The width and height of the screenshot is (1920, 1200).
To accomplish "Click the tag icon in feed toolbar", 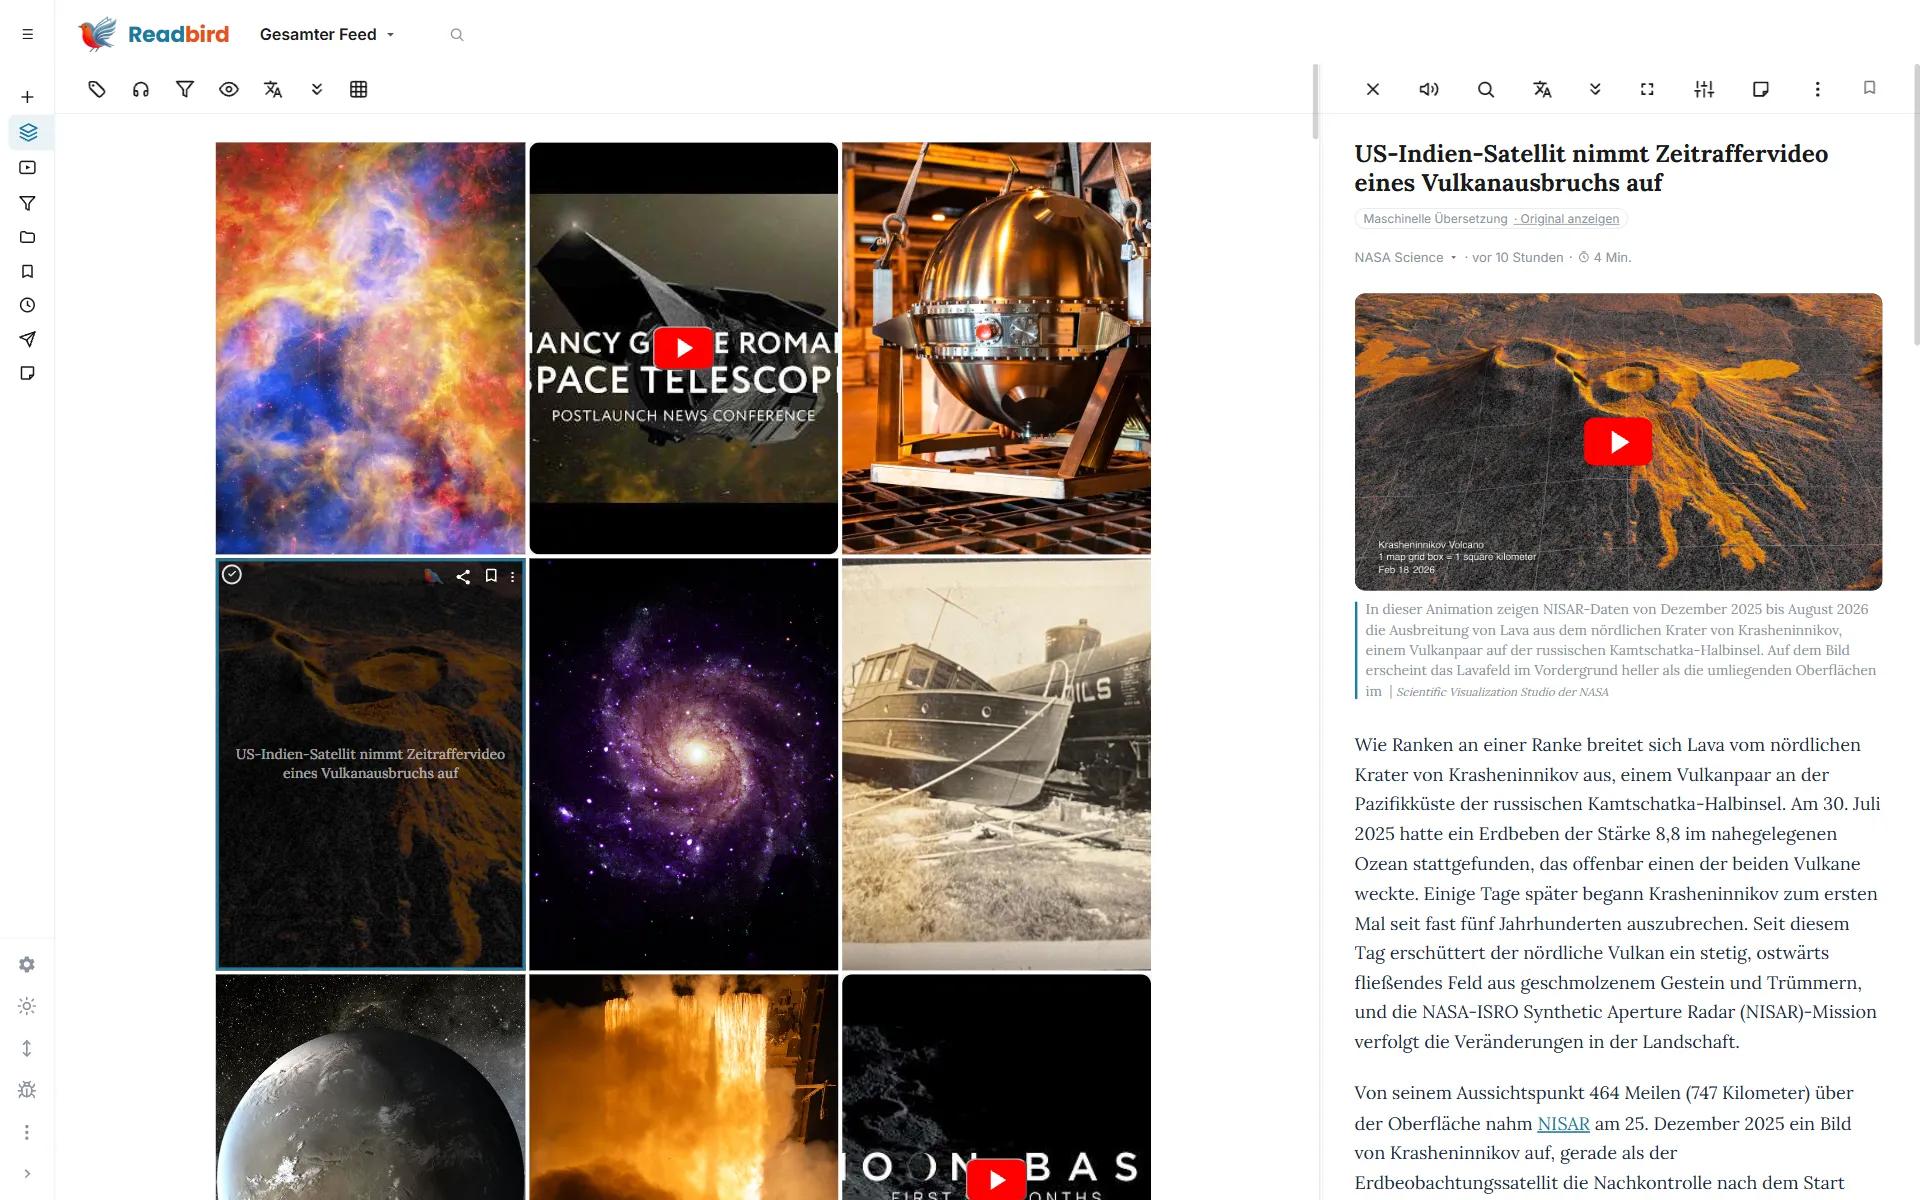I will coord(97,89).
